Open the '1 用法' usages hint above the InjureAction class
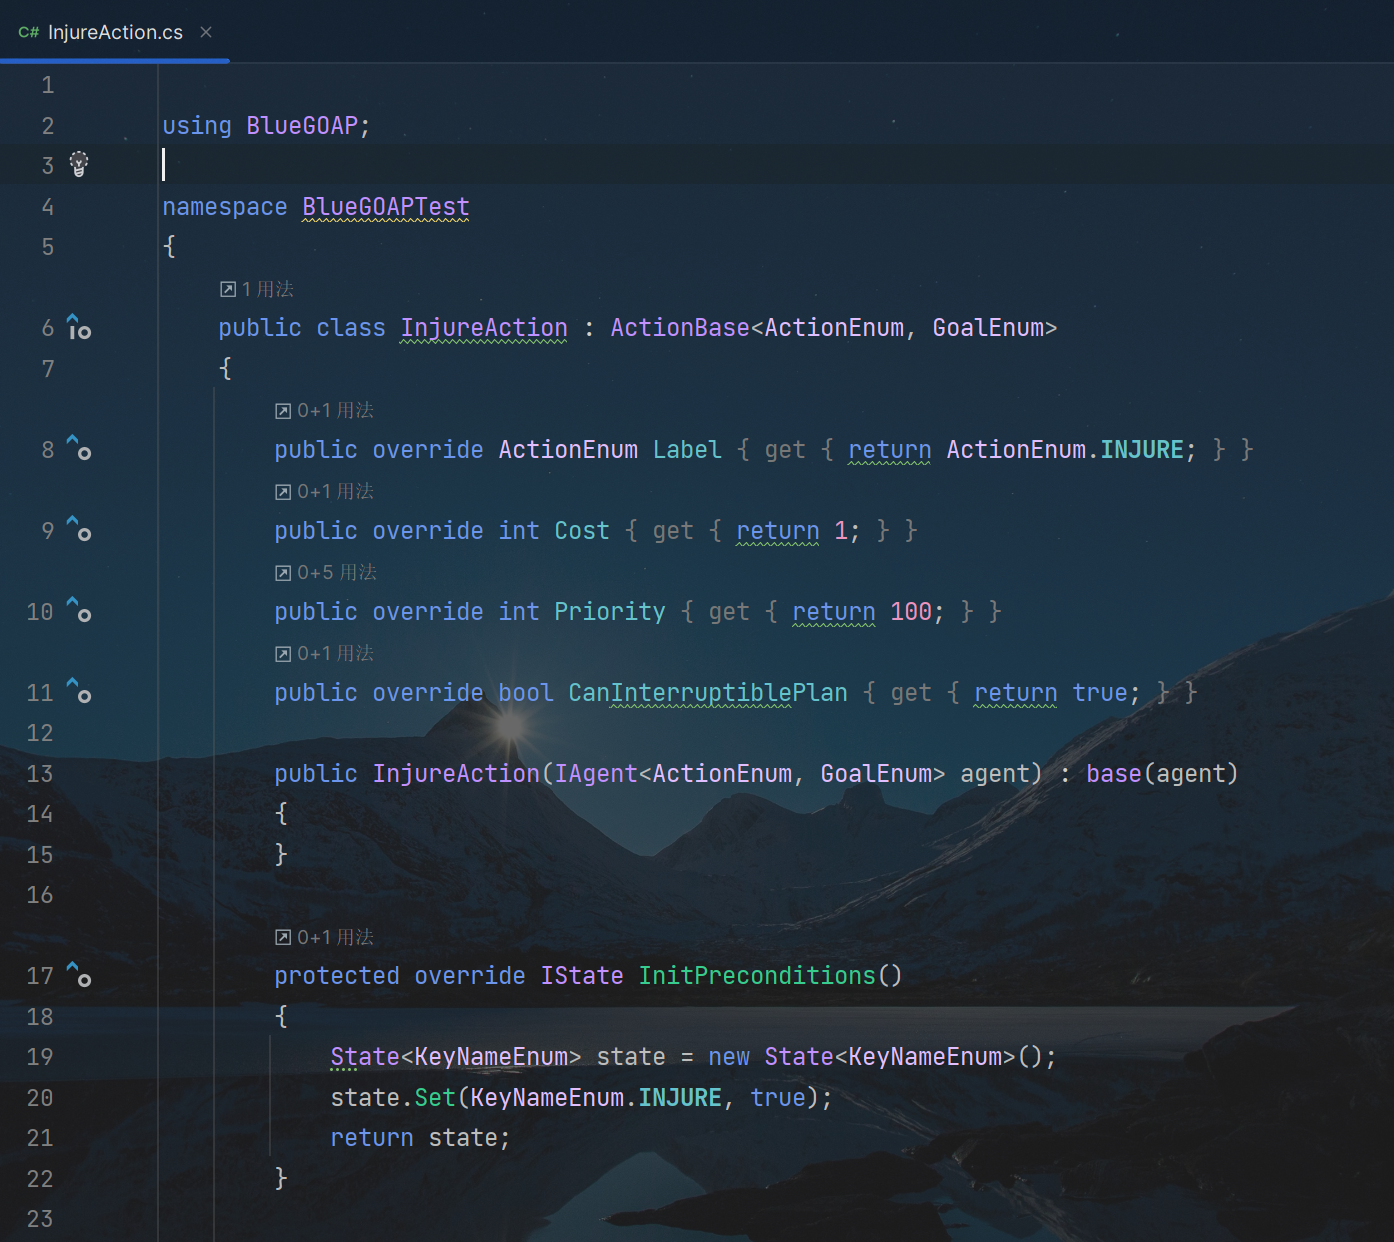 click(257, 289)
